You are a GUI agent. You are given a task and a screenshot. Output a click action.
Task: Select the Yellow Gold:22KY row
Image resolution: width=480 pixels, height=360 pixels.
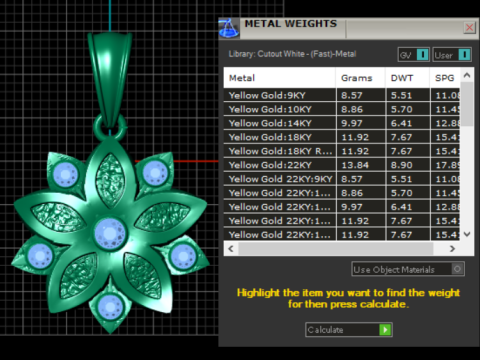[342, 165]
